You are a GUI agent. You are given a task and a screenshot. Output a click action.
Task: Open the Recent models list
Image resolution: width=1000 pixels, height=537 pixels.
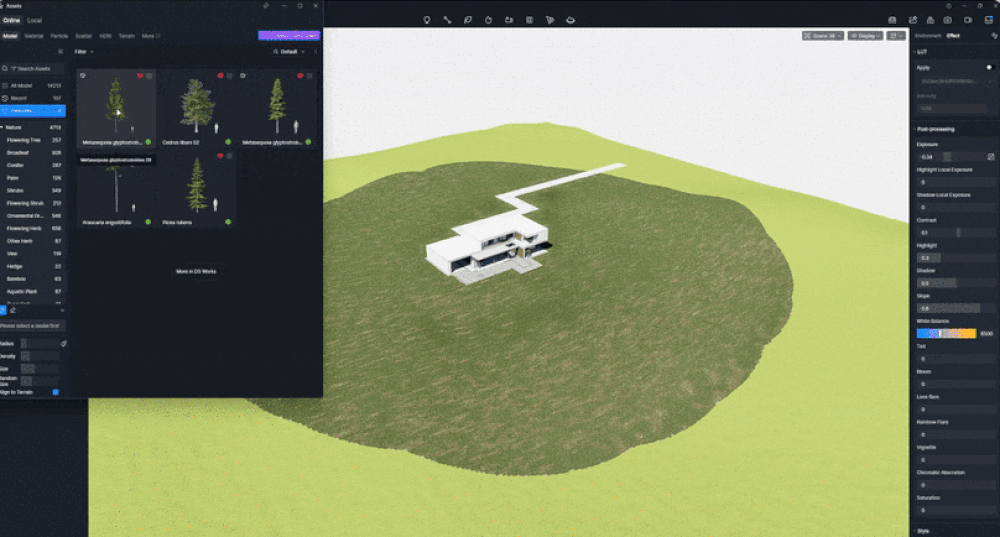(33, 98)
